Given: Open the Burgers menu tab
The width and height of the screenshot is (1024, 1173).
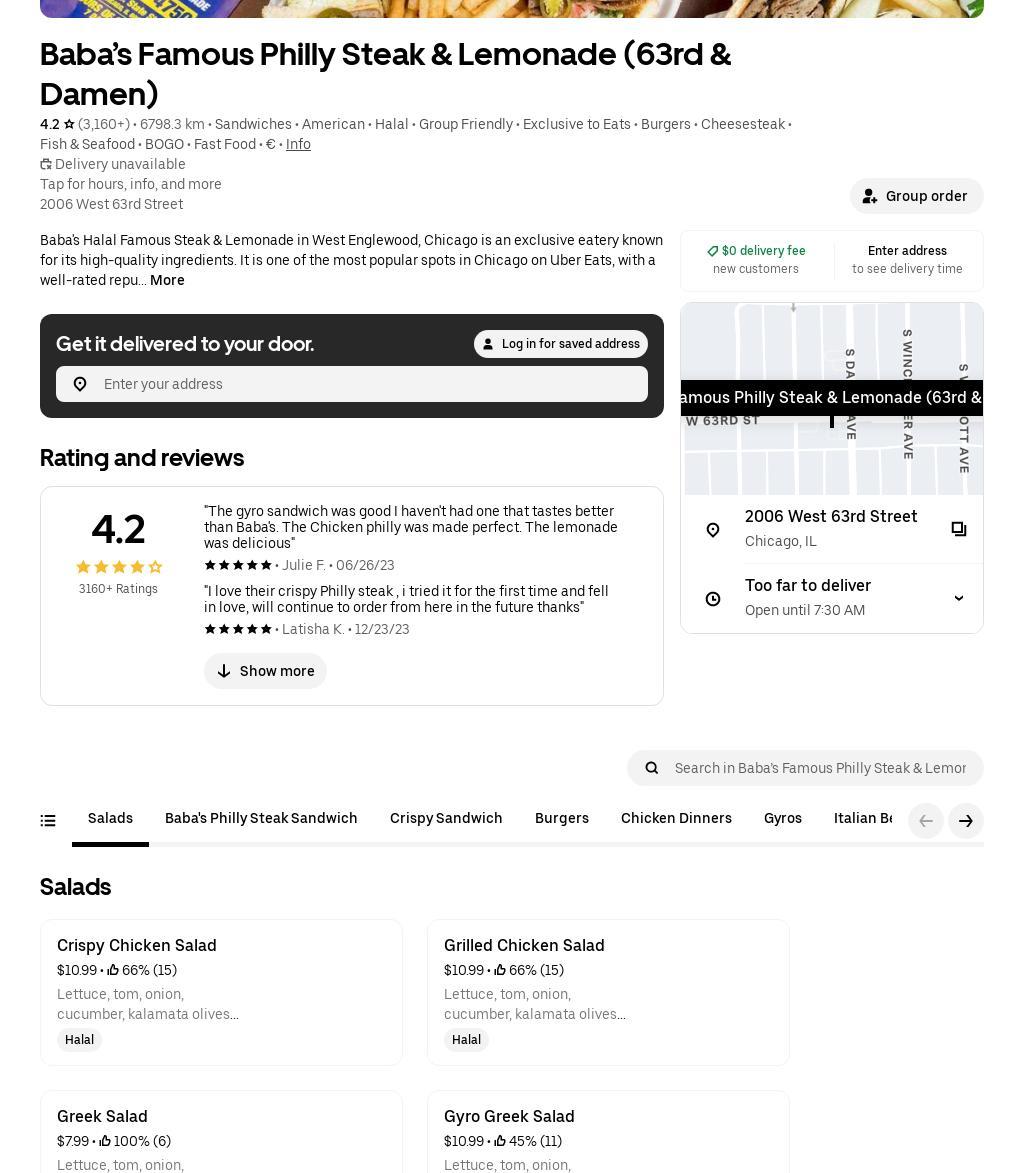Looking at the screenshot, I should pyautogui.click(x=562, y=818).
